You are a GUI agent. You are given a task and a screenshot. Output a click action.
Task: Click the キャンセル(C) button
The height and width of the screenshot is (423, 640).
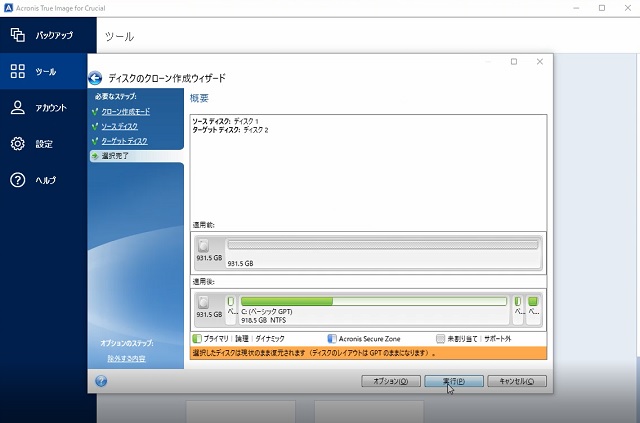(517, 381)
